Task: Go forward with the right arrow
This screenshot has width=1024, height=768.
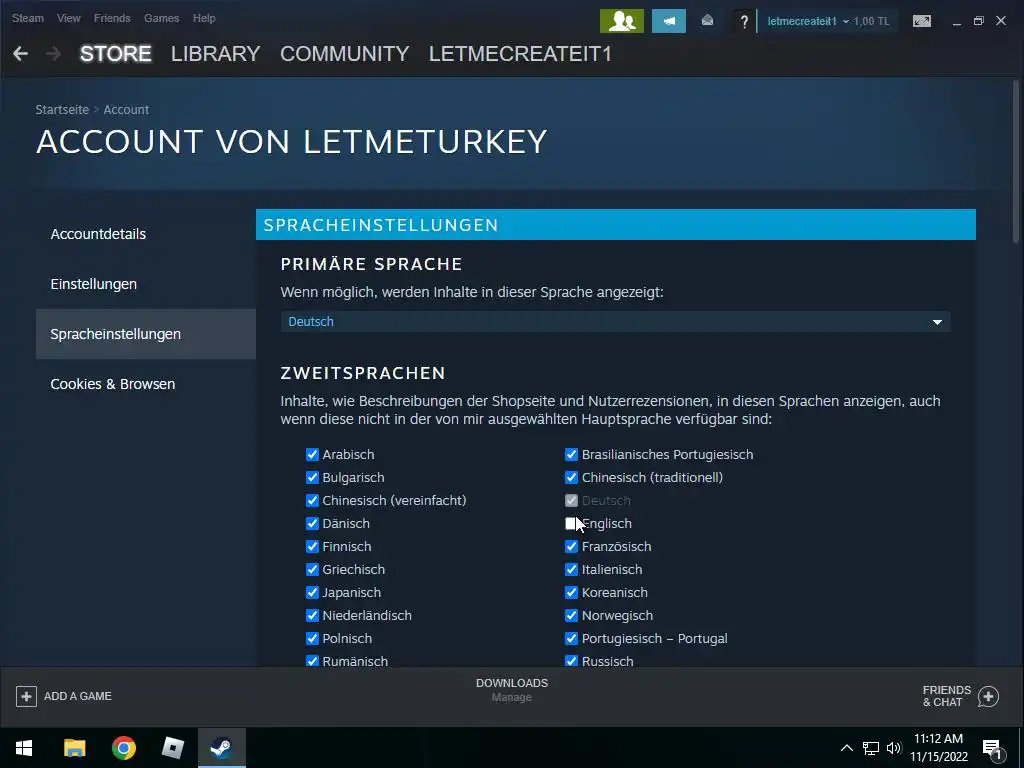Action: (54, 54)
